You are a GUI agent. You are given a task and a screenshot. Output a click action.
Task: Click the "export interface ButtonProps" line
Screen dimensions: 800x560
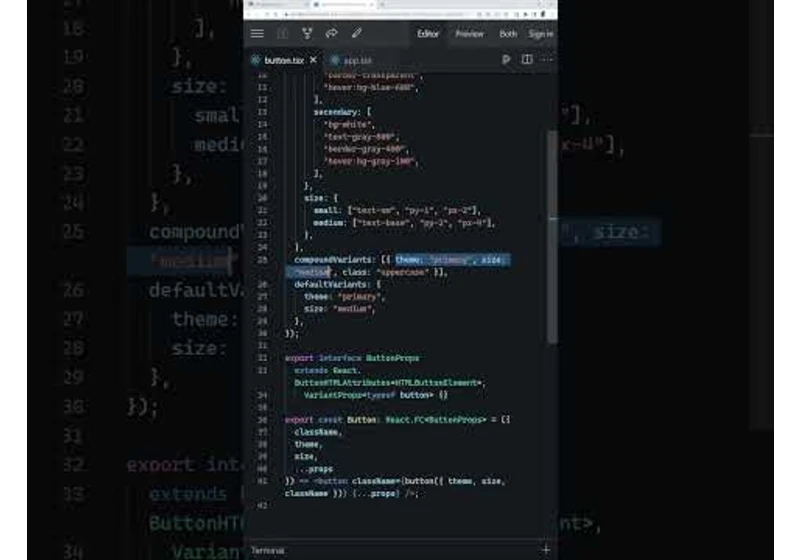point(352,358)
